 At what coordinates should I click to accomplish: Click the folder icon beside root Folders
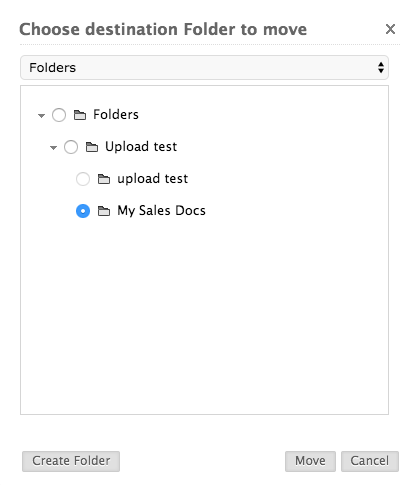click(80, 115)
